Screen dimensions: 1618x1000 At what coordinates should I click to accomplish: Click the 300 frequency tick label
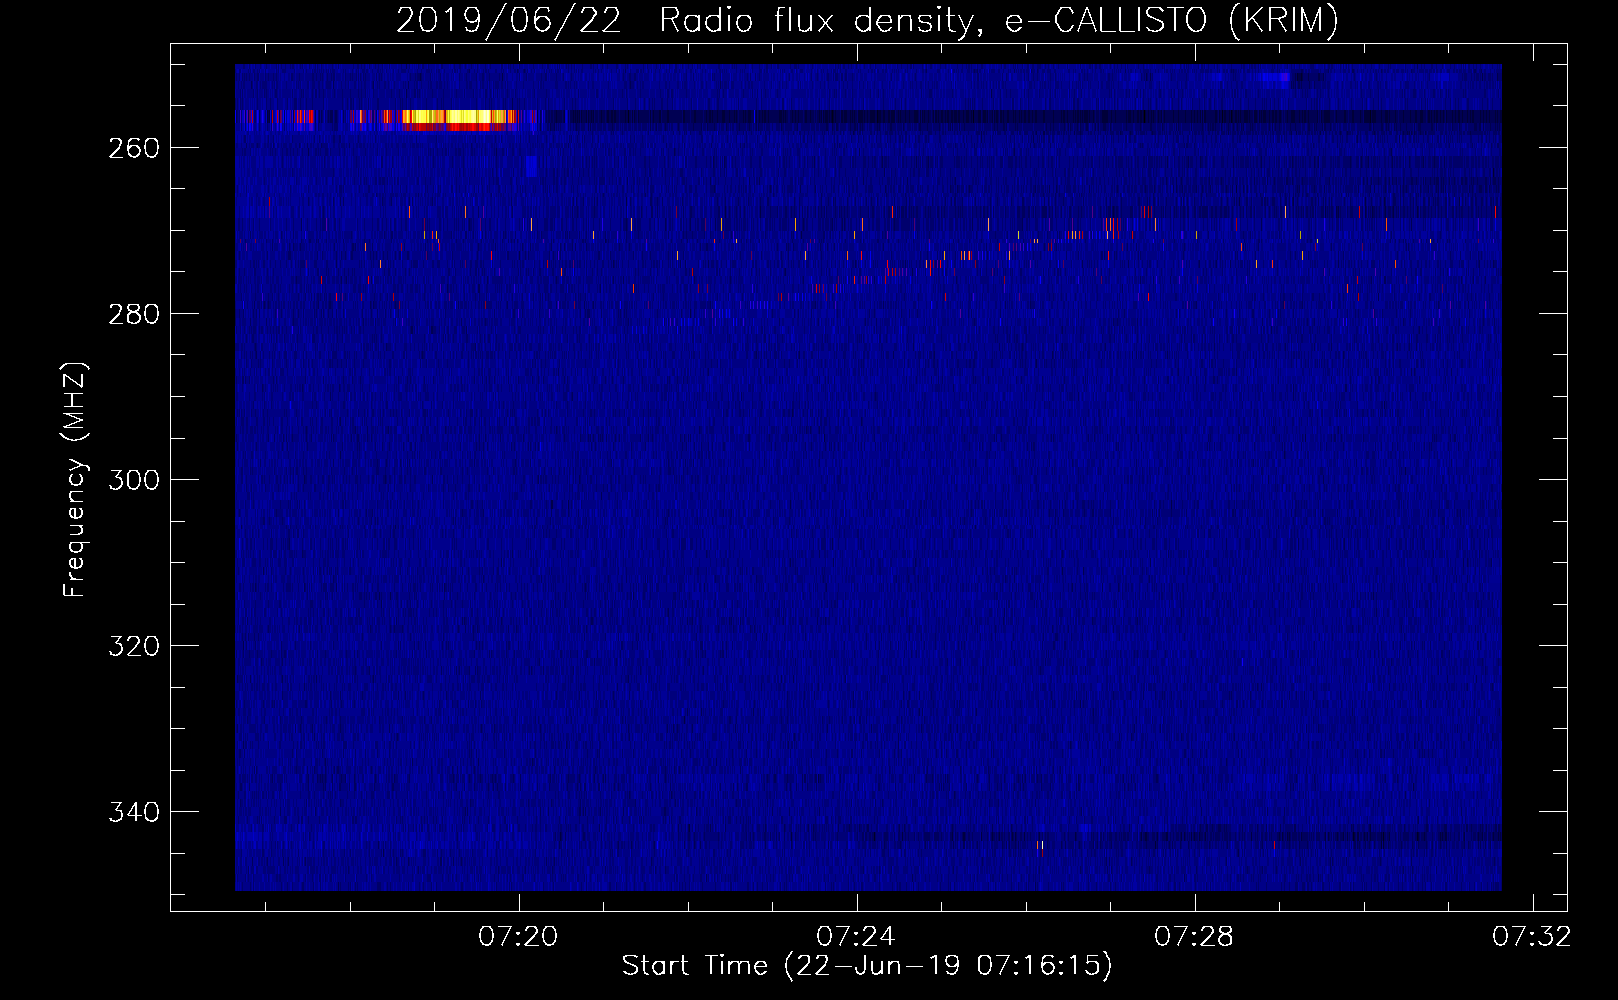click(134, 480)
